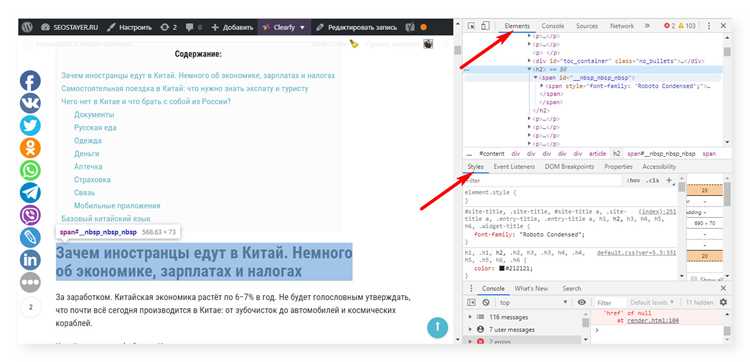
Task: Switch to Console tab in top bar
Action: coord(552,26)
